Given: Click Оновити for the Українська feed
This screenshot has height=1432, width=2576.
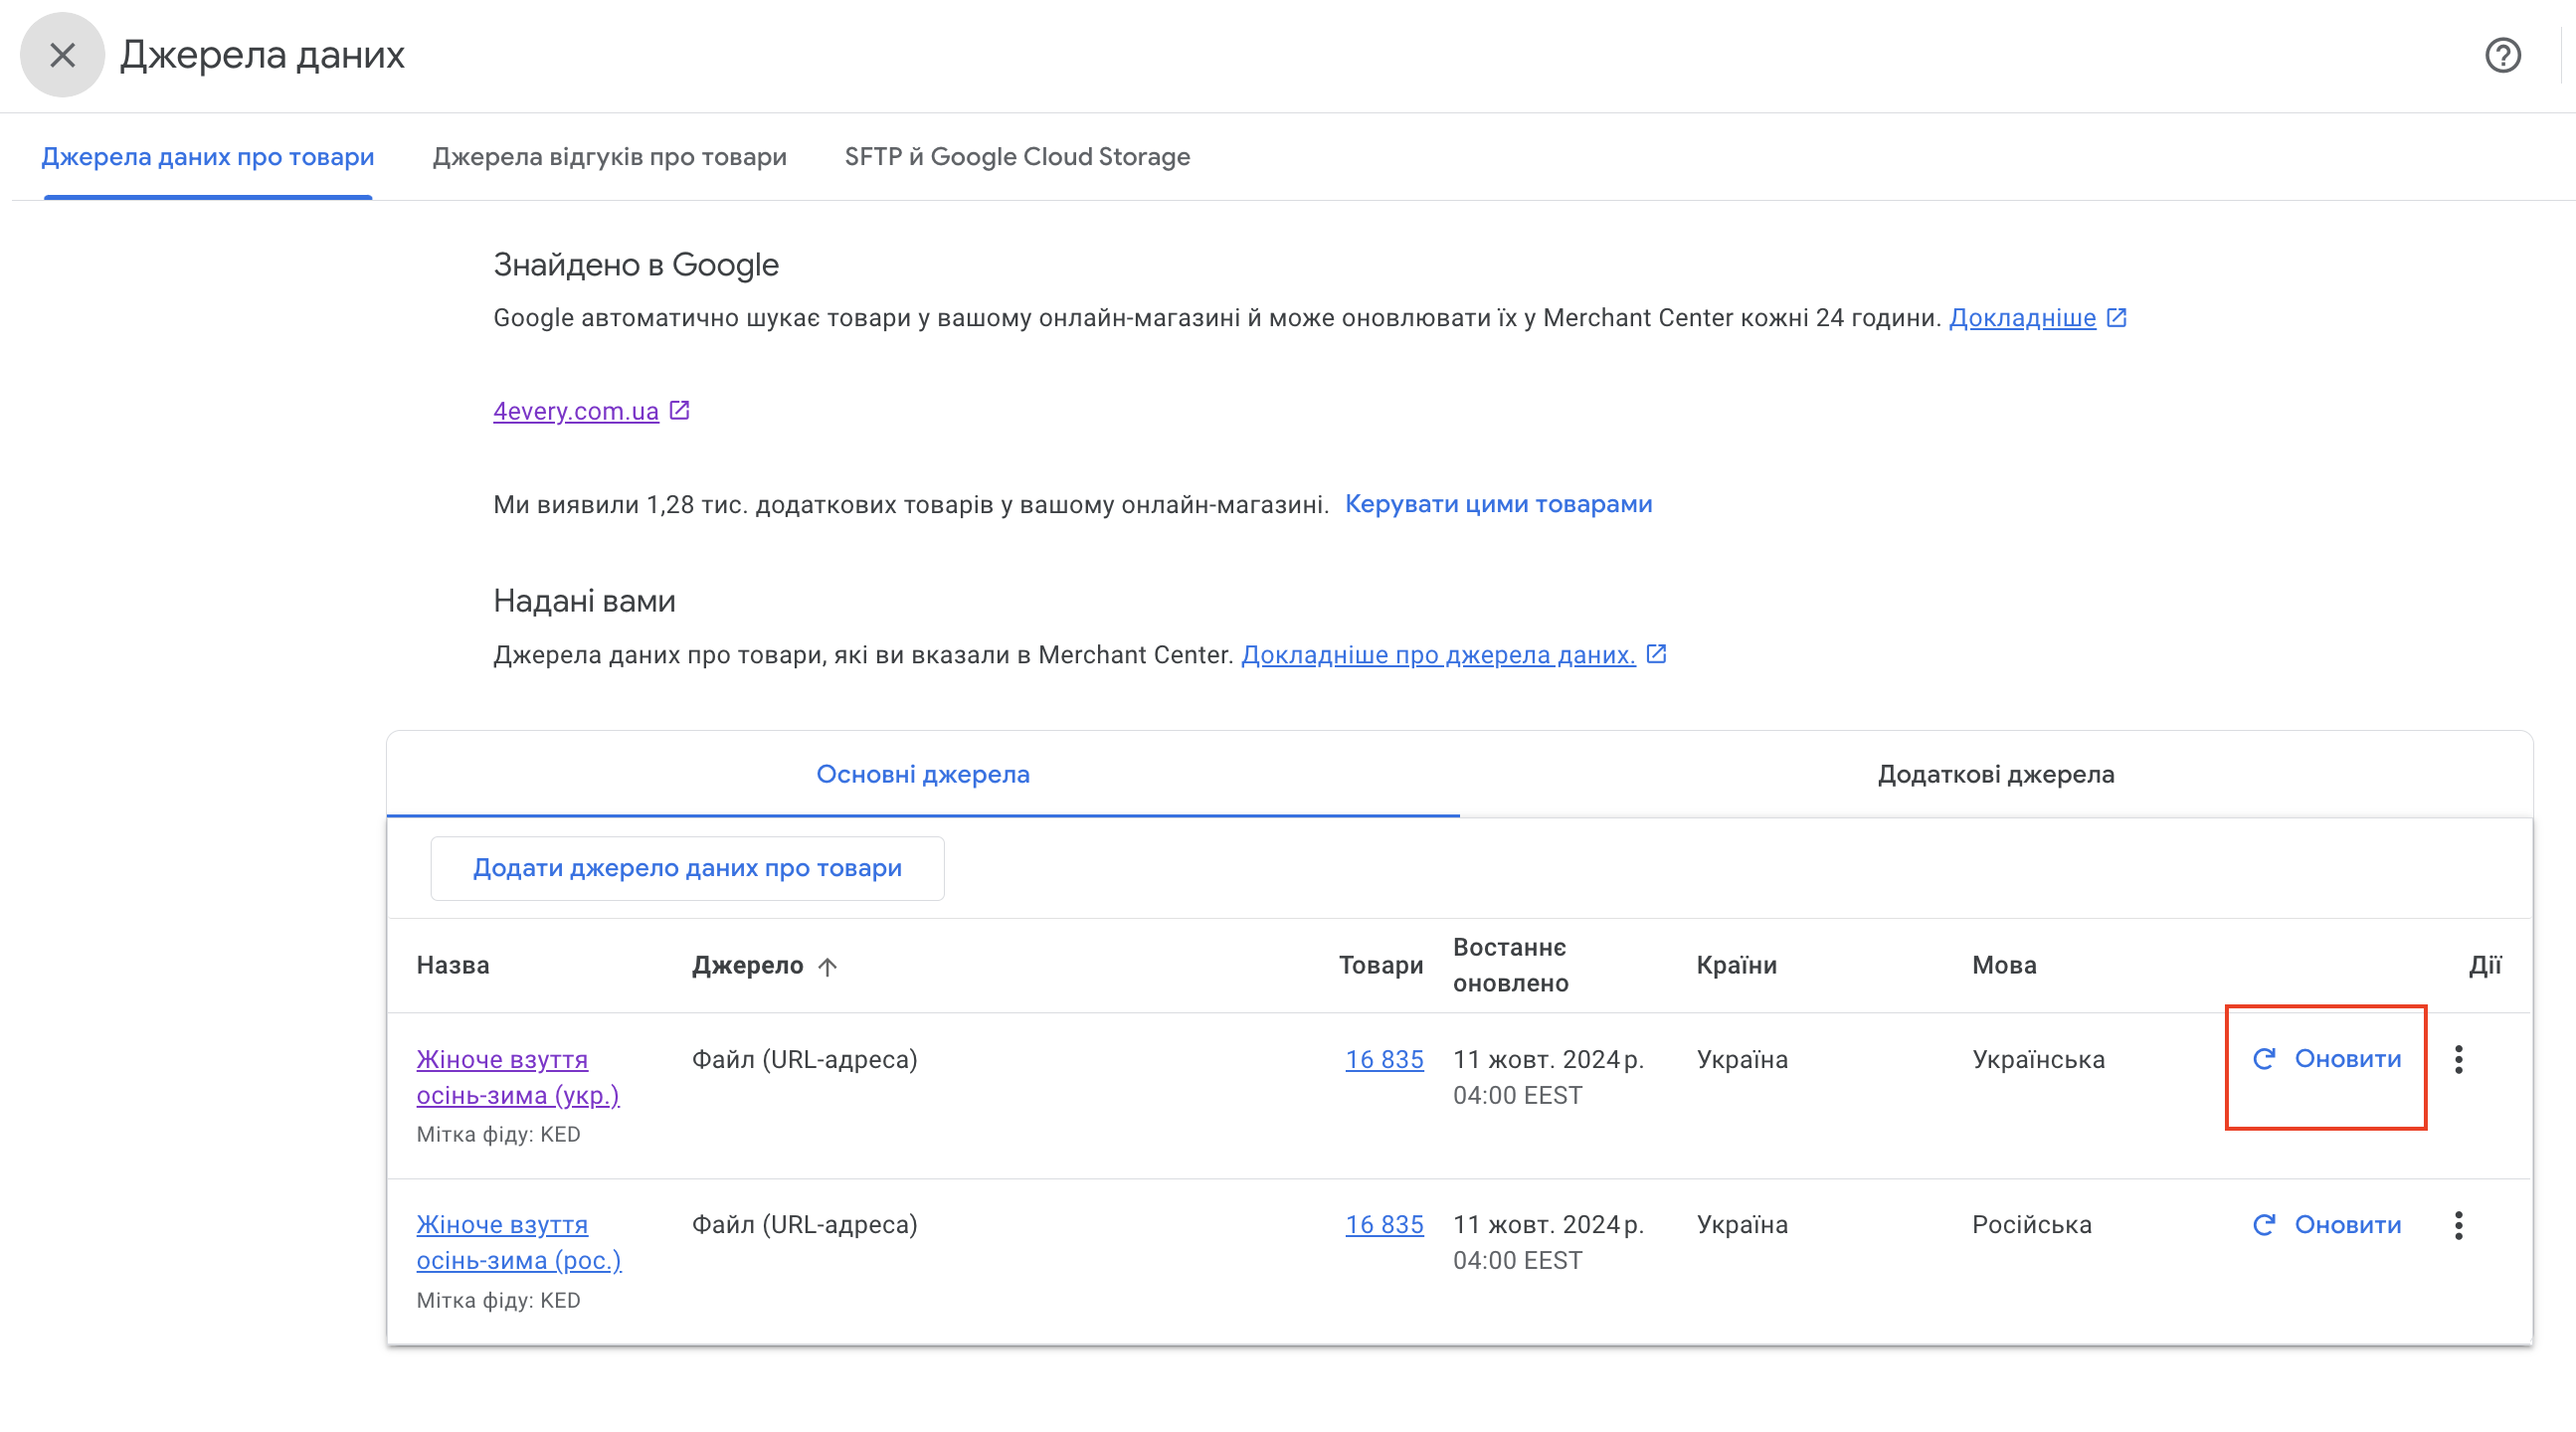Looking at the screenshot, I should click(2326, 1059).
